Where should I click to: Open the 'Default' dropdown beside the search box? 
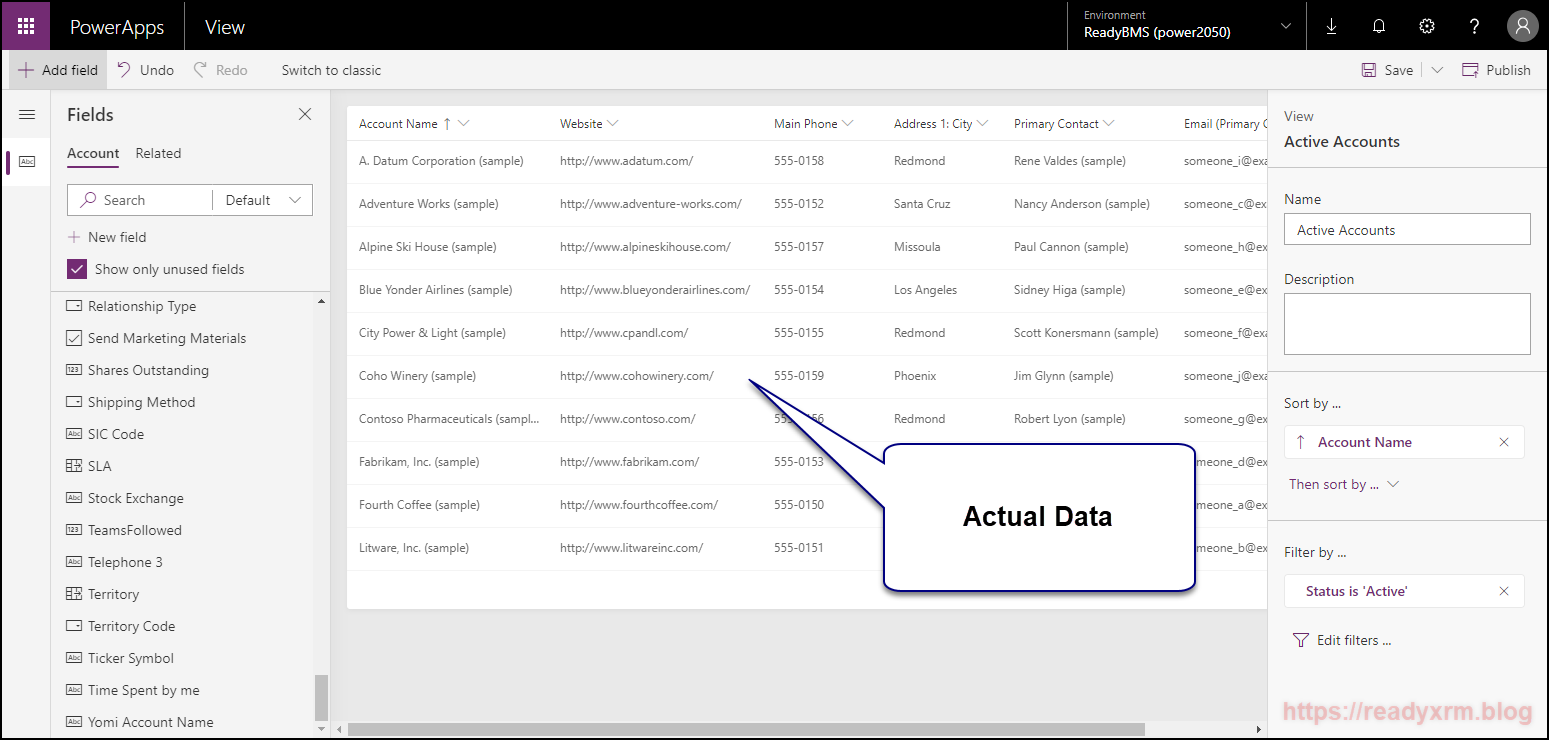[x=262, y=199]
